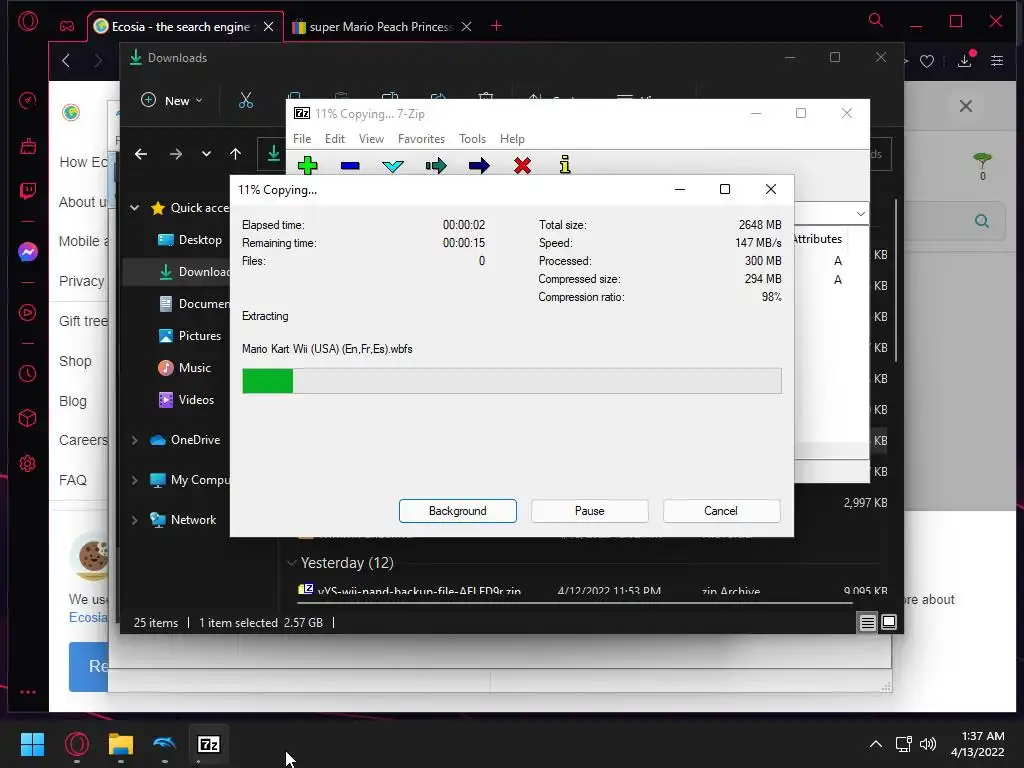Click the Opera tab search magnifier icon

(x=876, y=20)
